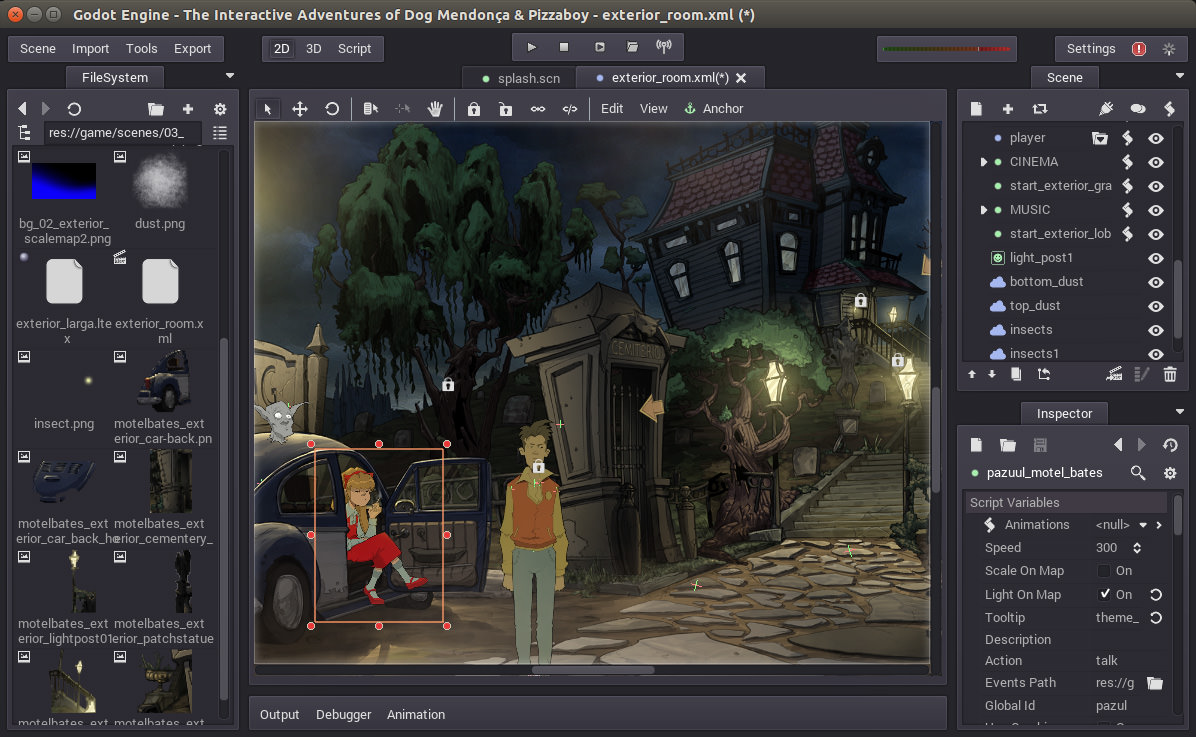Lock the selected object on canvas
The width and height of the screenshot is (1196, 737).
pos(473,108)
